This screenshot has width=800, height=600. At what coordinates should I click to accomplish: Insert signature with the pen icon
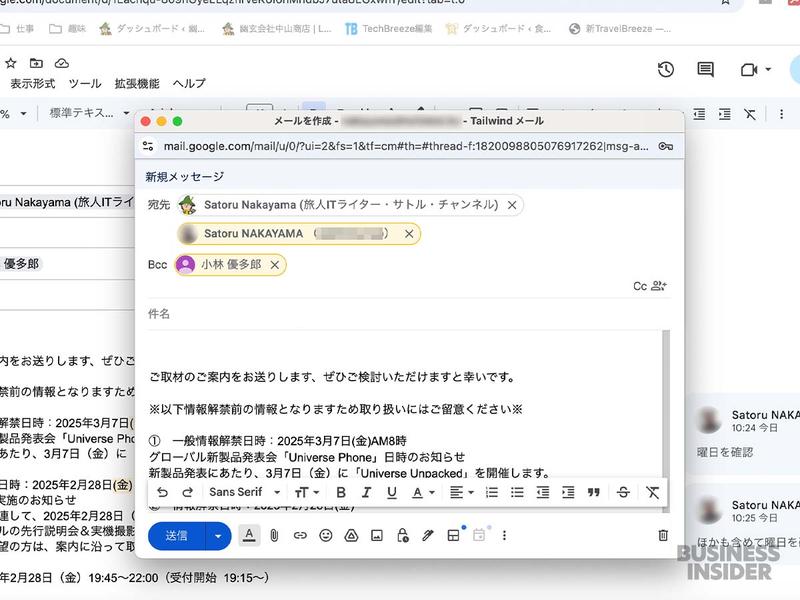[x=428, y=535]
